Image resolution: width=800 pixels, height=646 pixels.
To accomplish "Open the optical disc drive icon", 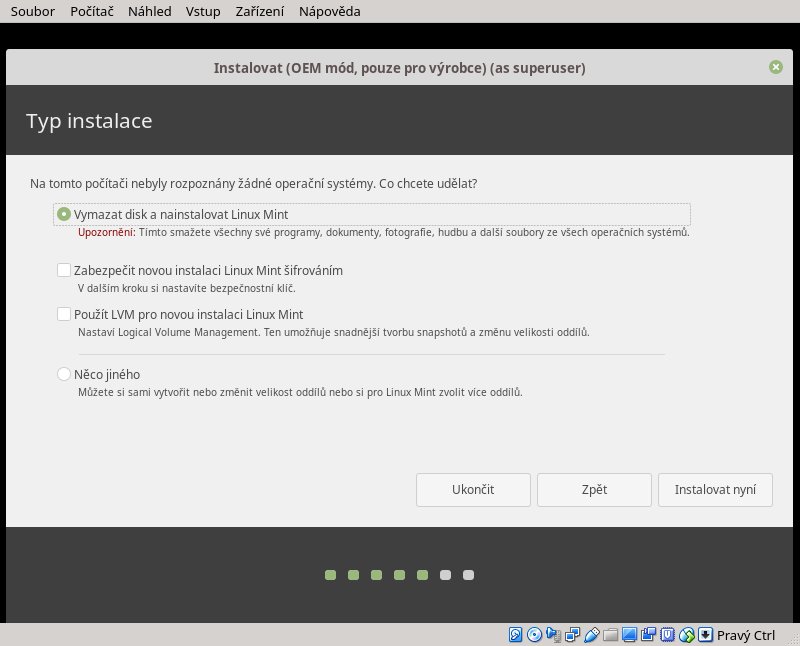I will pos(535,635).
